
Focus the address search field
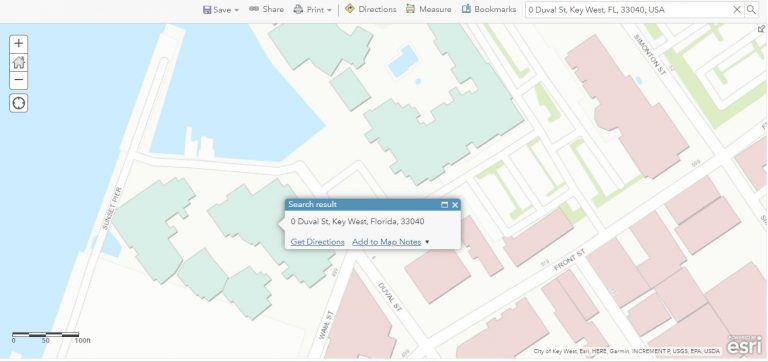[628, 9]
